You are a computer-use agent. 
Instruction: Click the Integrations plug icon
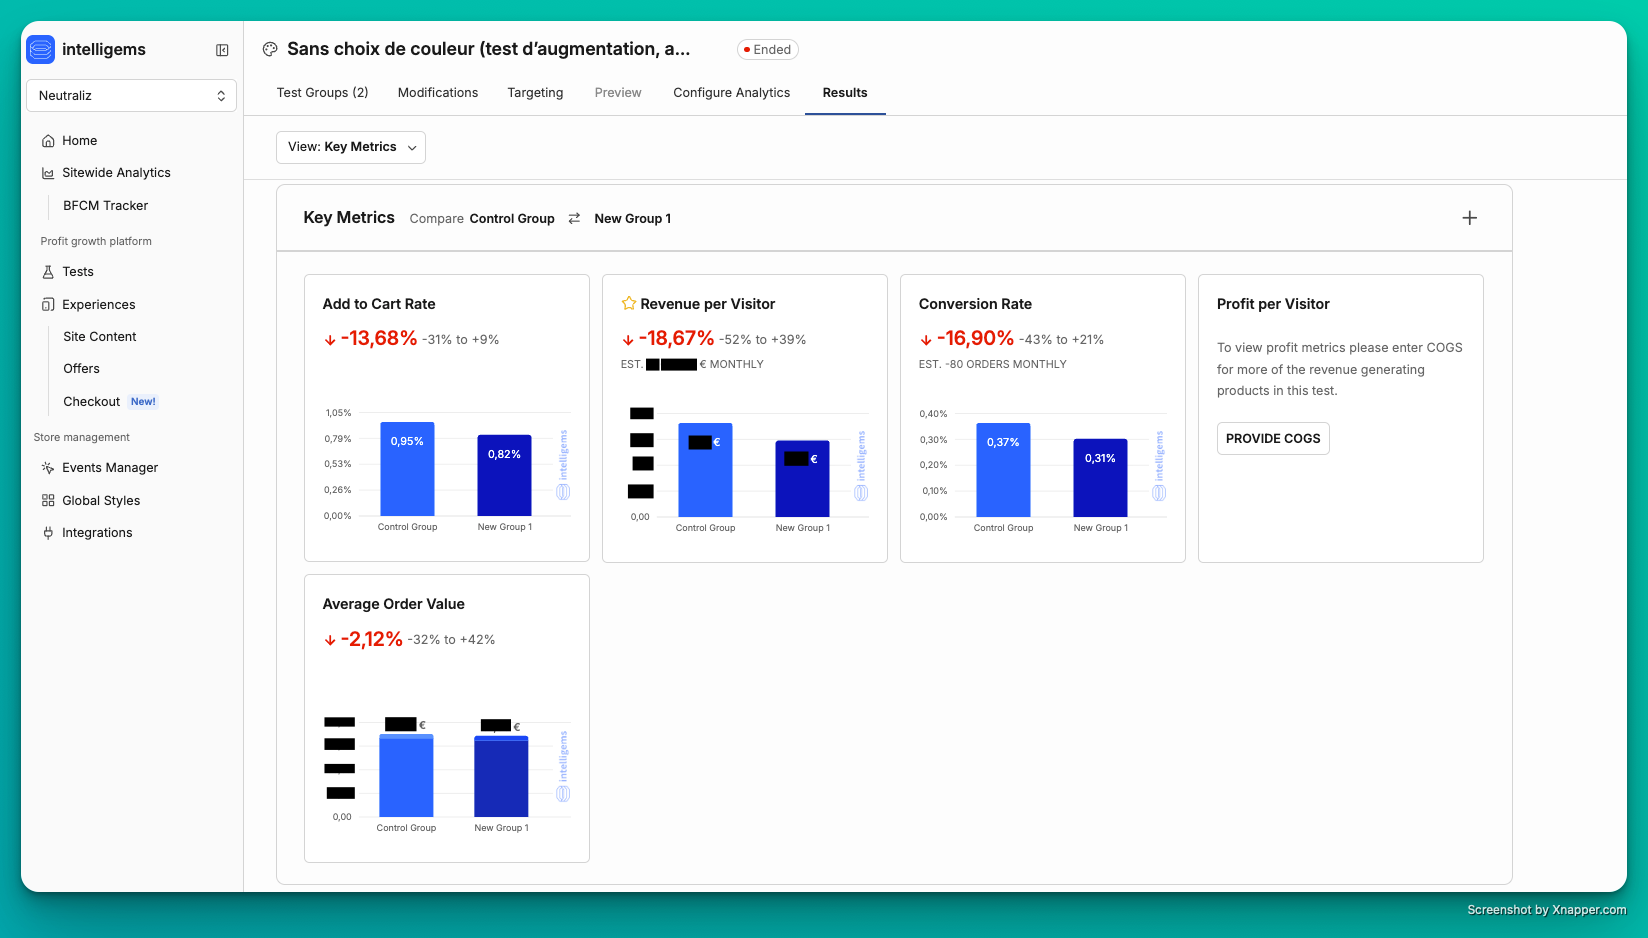click(x=48, y=533)
